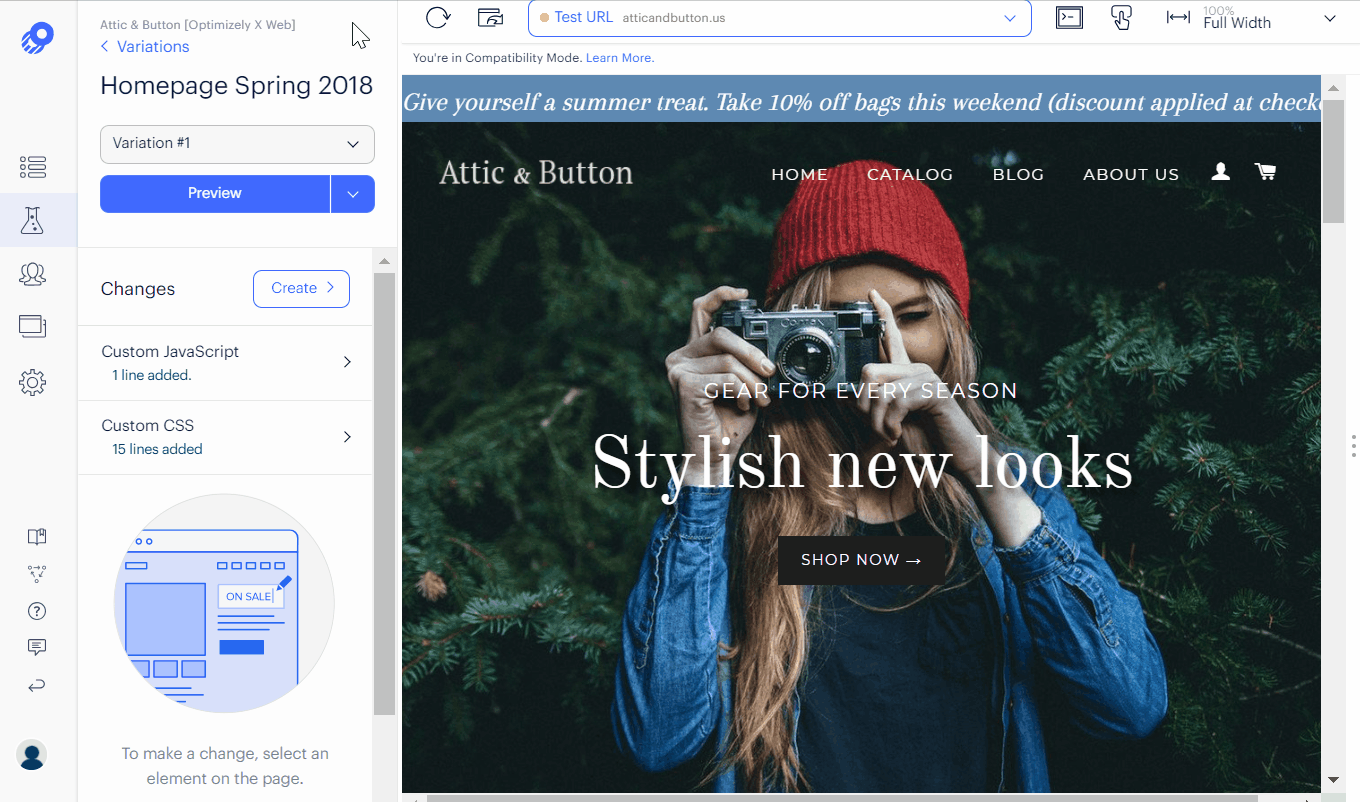Open the feedback chat bubble icon
1360x802 pixels.
(37, 648)
